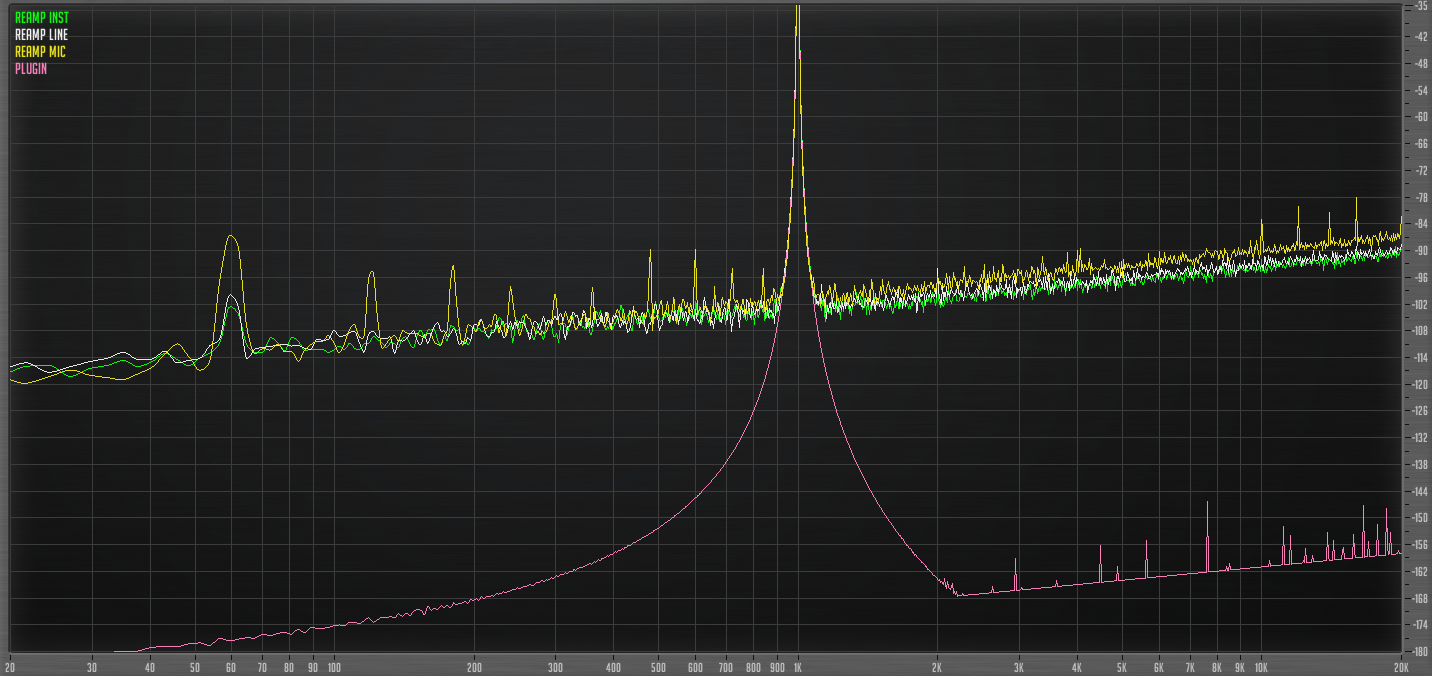Click the -35 dB level scale label
Screen dimensions: 1432x676
pyautogui.click(x=1417, y=6)
